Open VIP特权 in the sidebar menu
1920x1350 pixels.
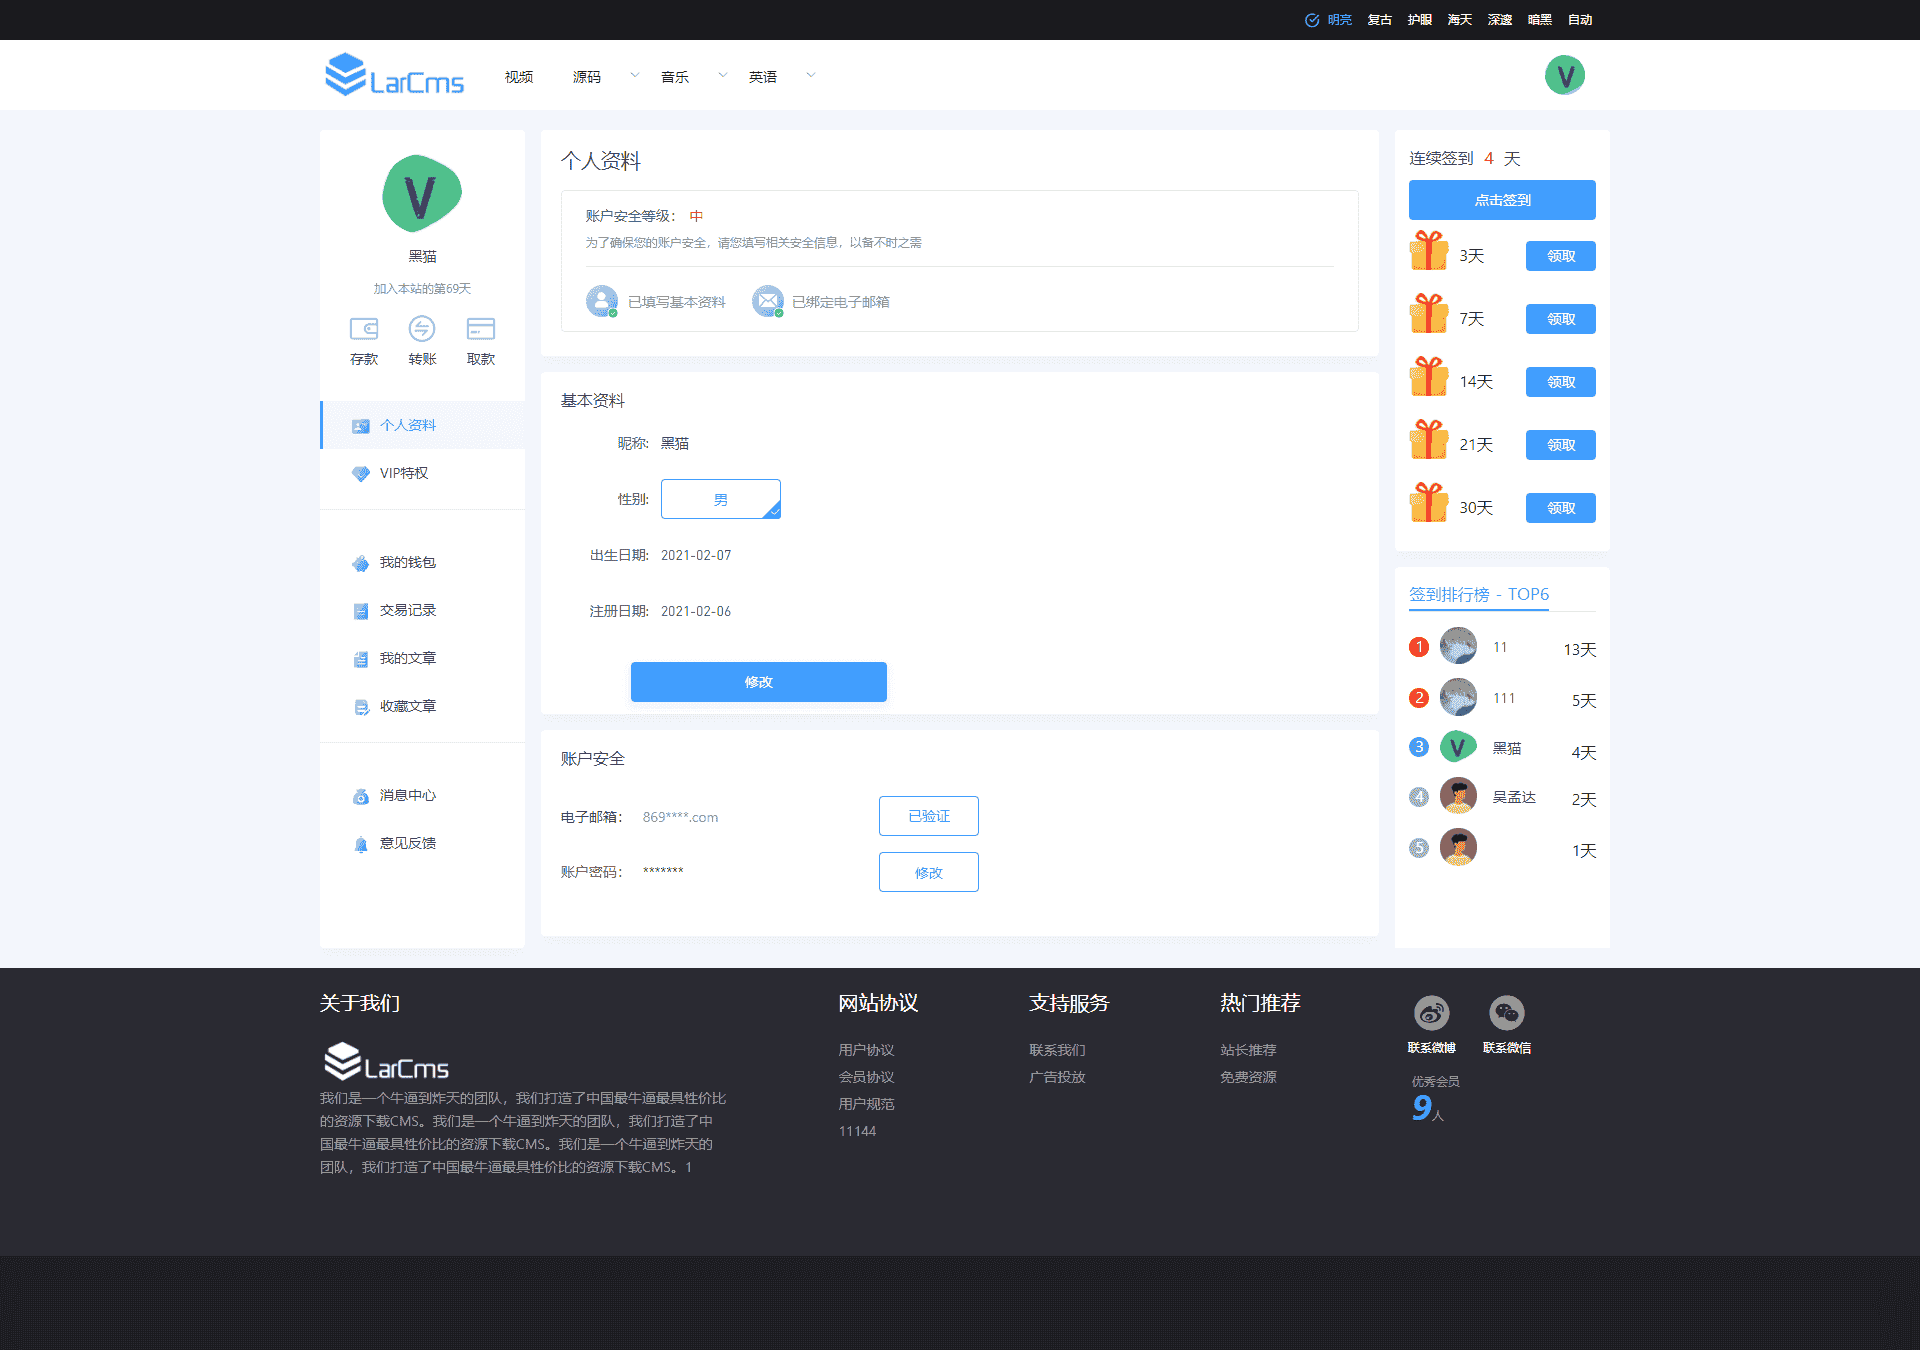click(x=404, y=473)
